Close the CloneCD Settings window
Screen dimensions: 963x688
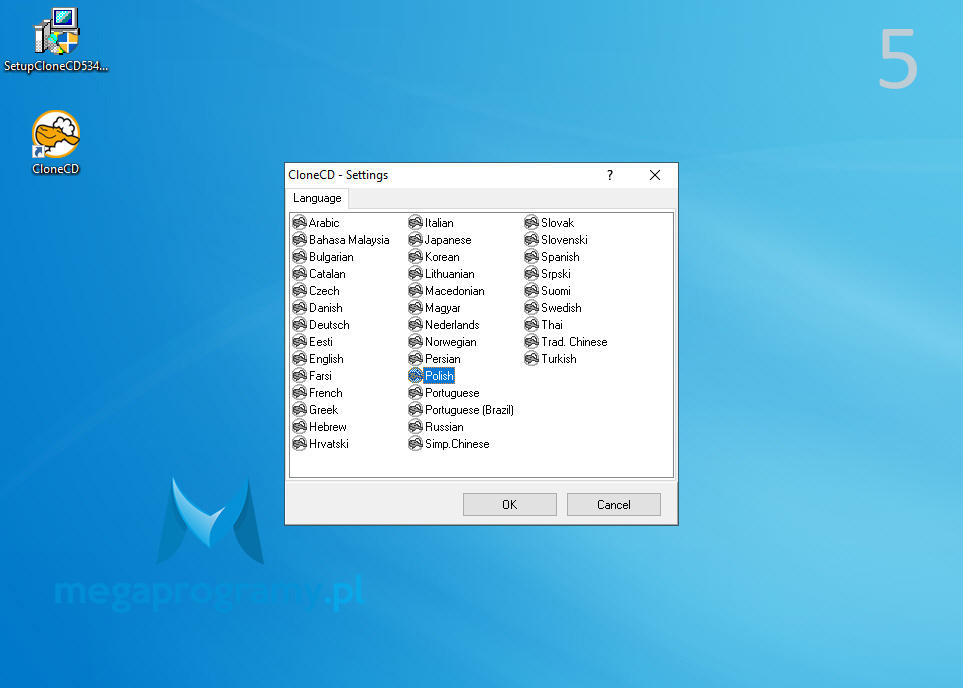655,175
